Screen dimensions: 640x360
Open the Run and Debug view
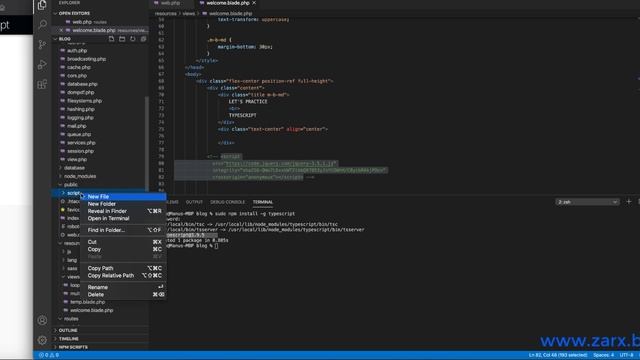42,64
